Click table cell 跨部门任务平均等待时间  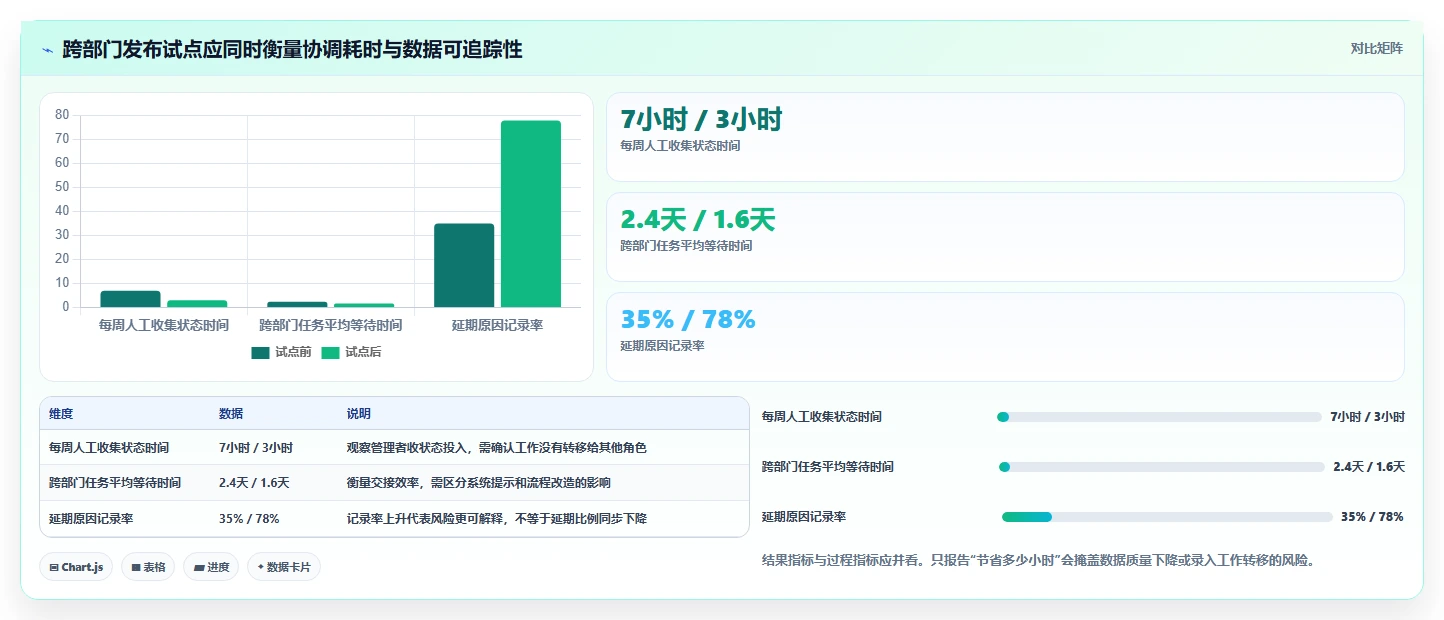(115, 483)
